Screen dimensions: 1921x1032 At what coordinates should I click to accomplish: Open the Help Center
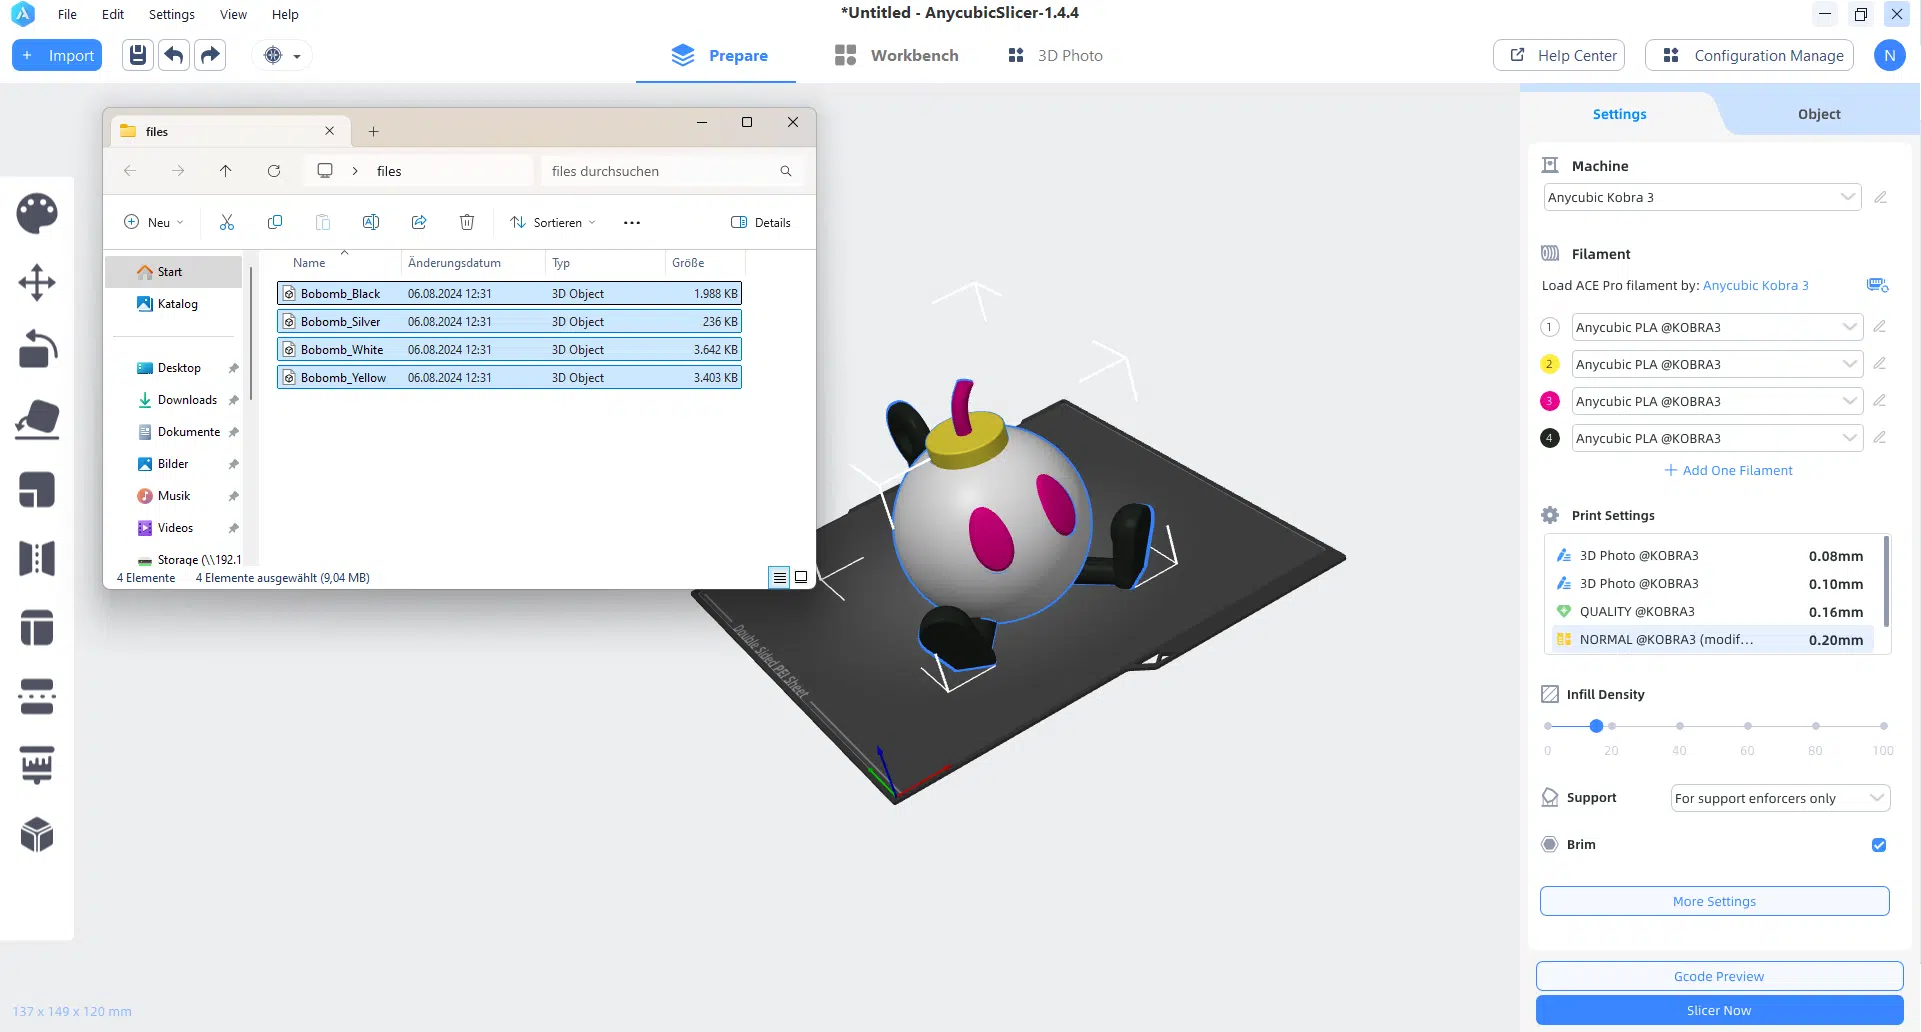[1559, 56]
